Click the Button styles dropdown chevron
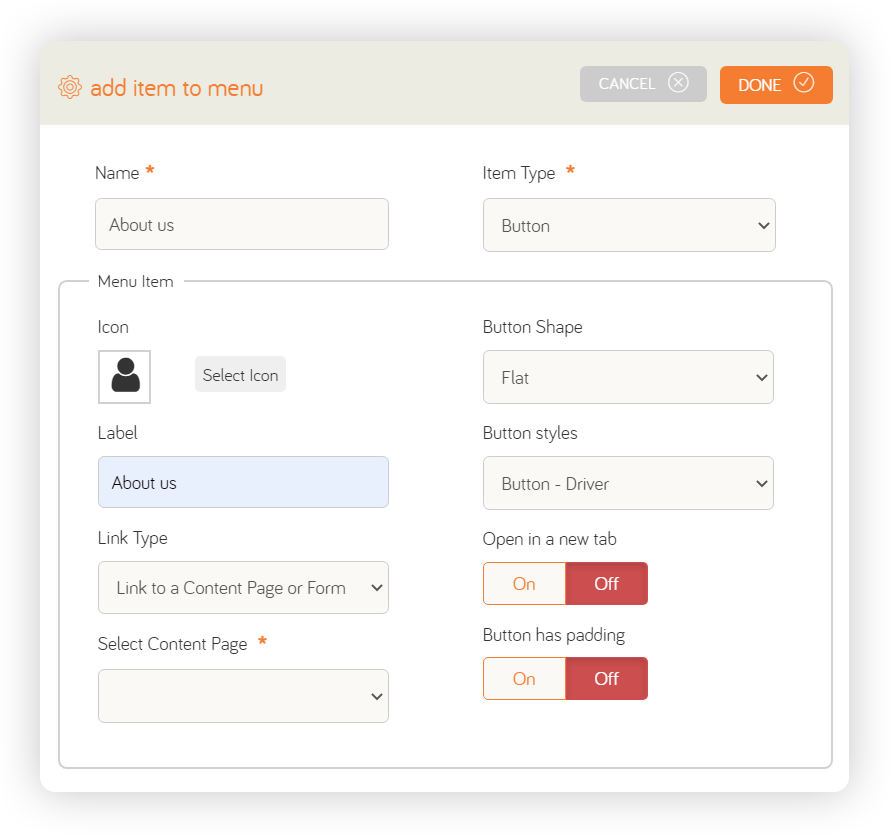The height and width of the screenshot is (835, 892). [762, 483]
